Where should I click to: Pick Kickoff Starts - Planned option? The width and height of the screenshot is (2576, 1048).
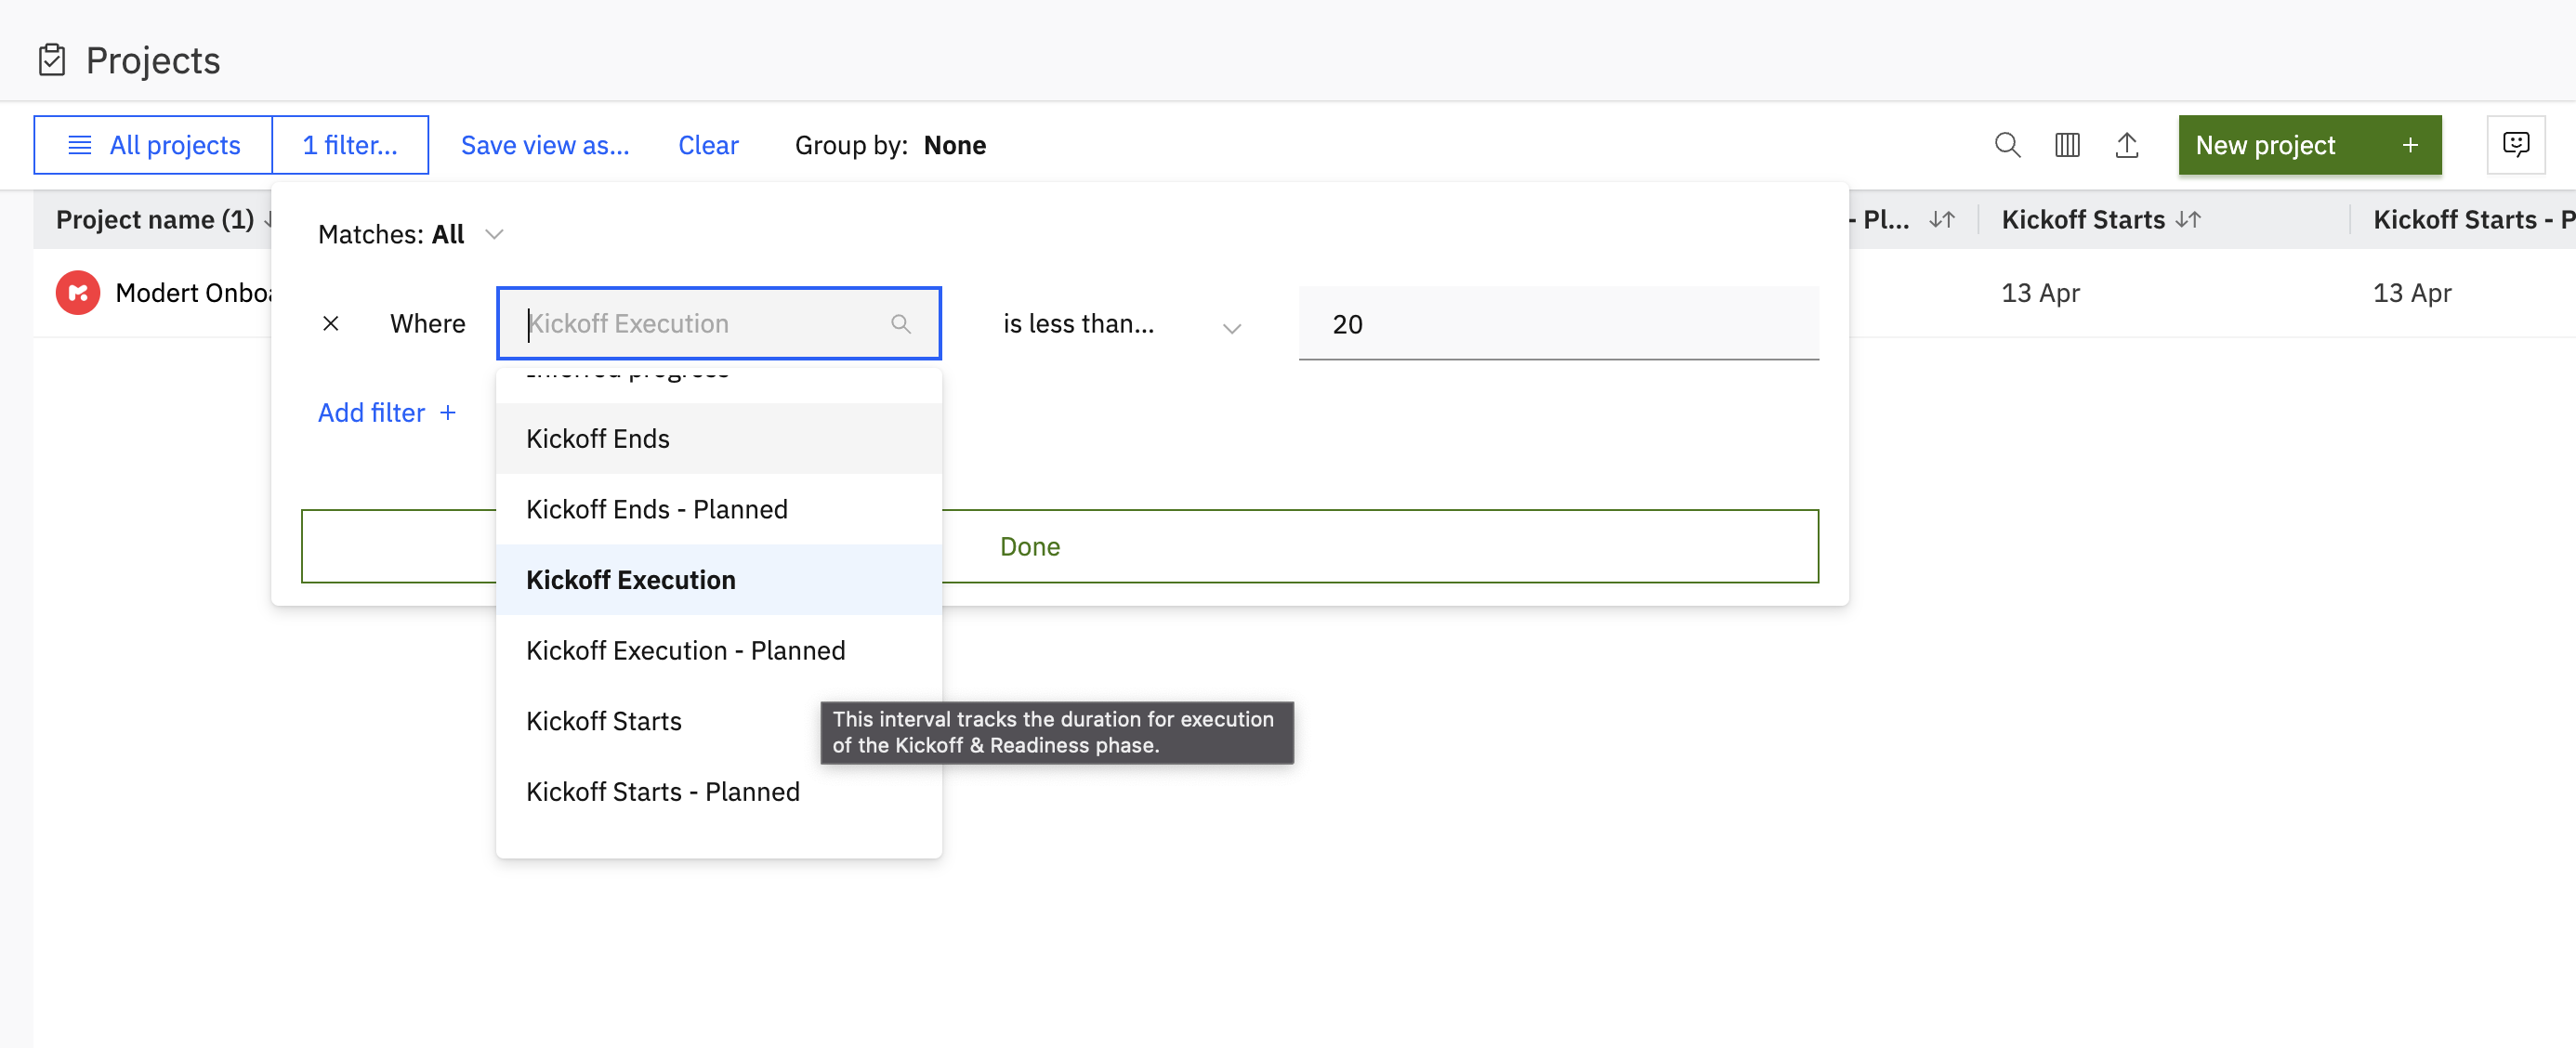click(x=662, y=791)
